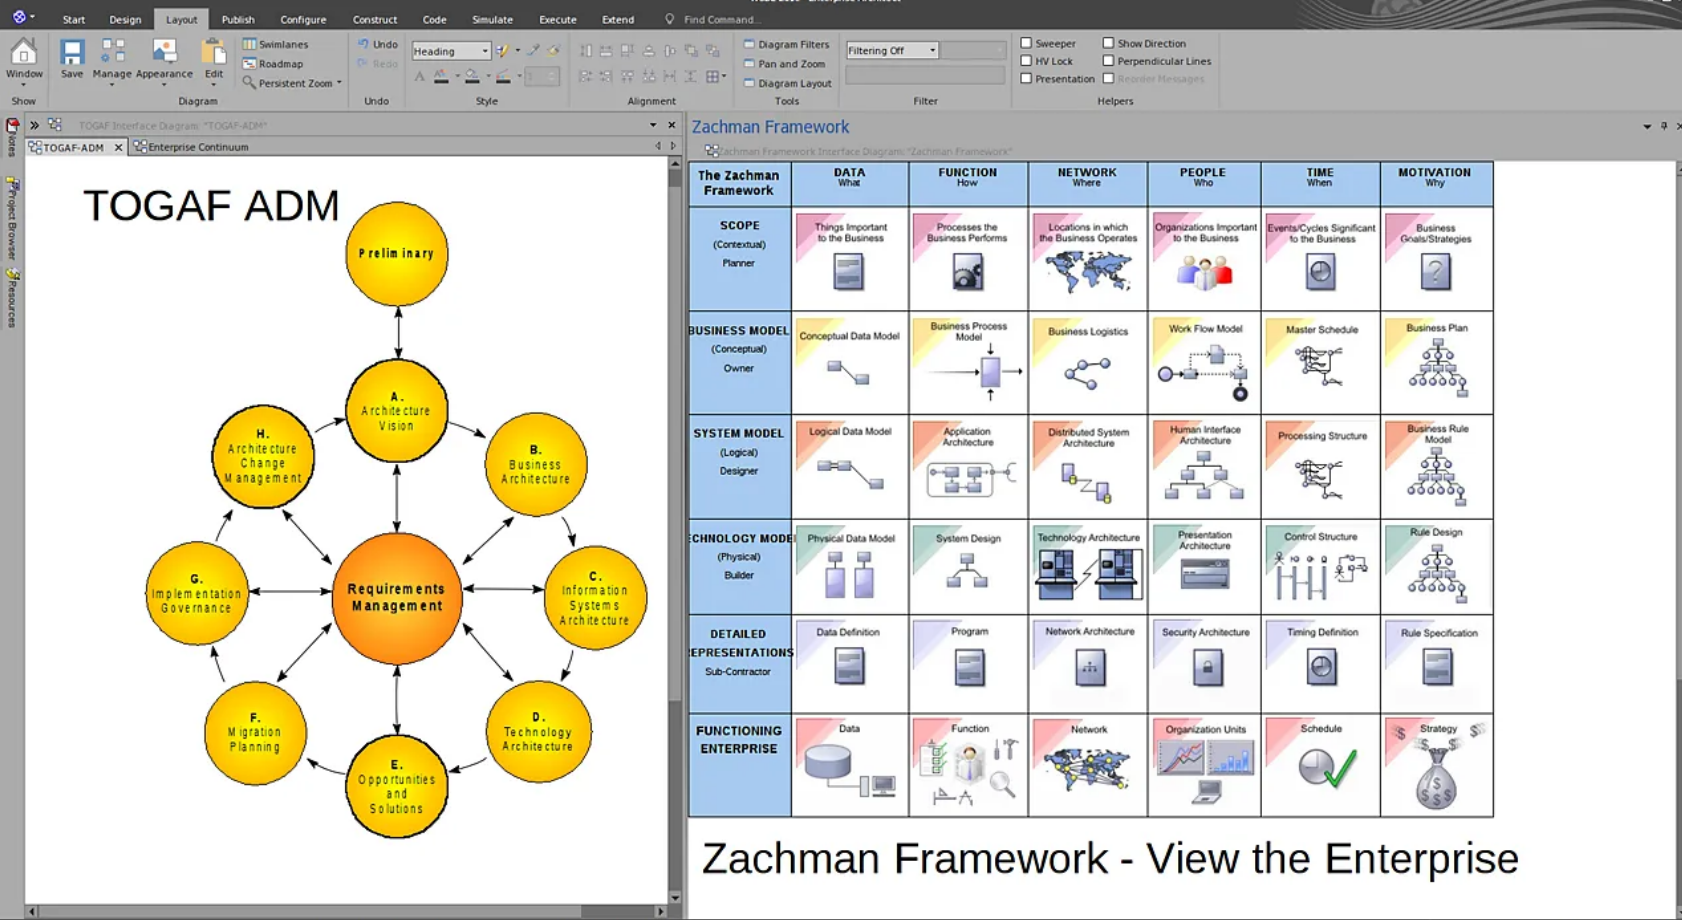Open the Manage diagram icon

(112, 51)
